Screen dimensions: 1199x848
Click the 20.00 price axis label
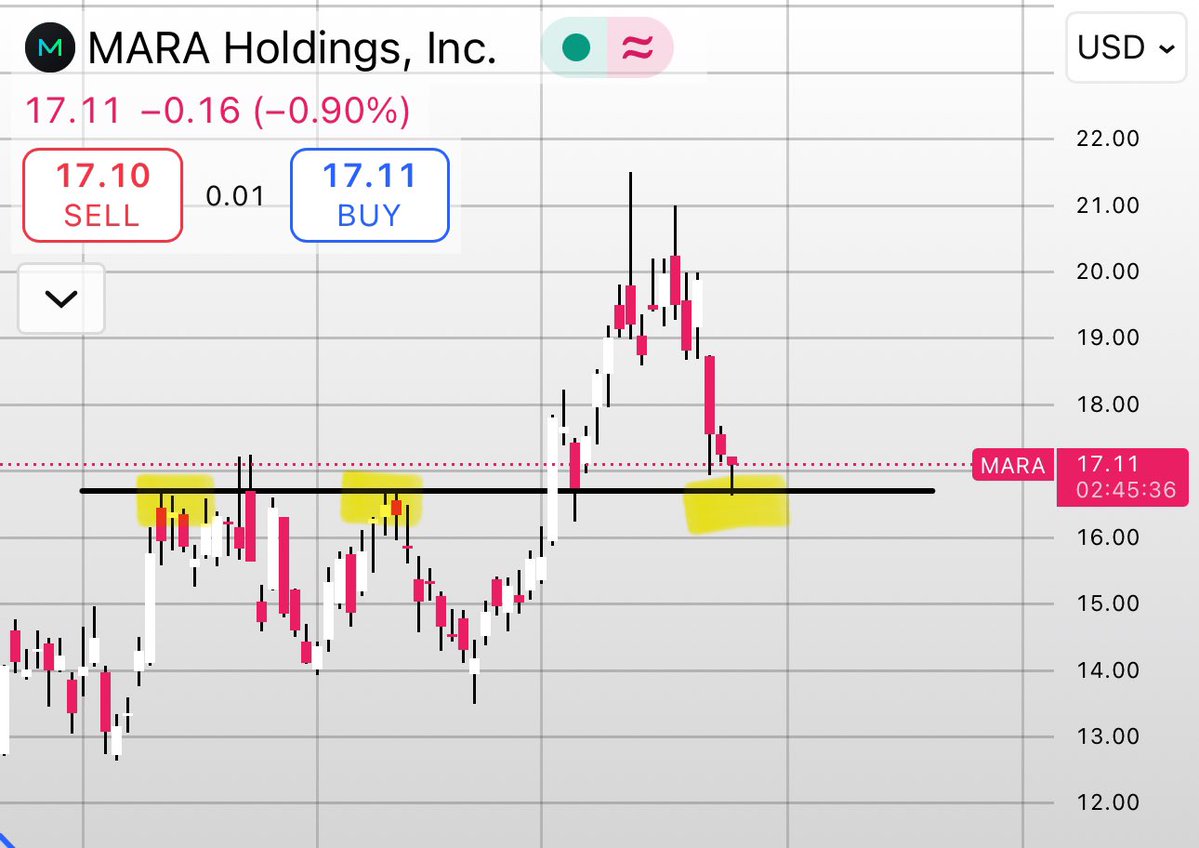tap(1108, 271)
